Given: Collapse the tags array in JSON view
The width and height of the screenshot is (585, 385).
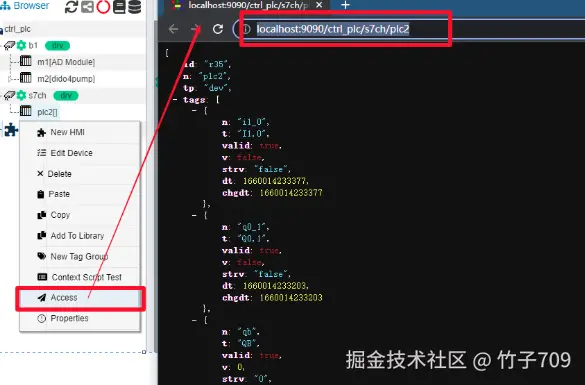Looking at the screenshot, I should 175,100.
